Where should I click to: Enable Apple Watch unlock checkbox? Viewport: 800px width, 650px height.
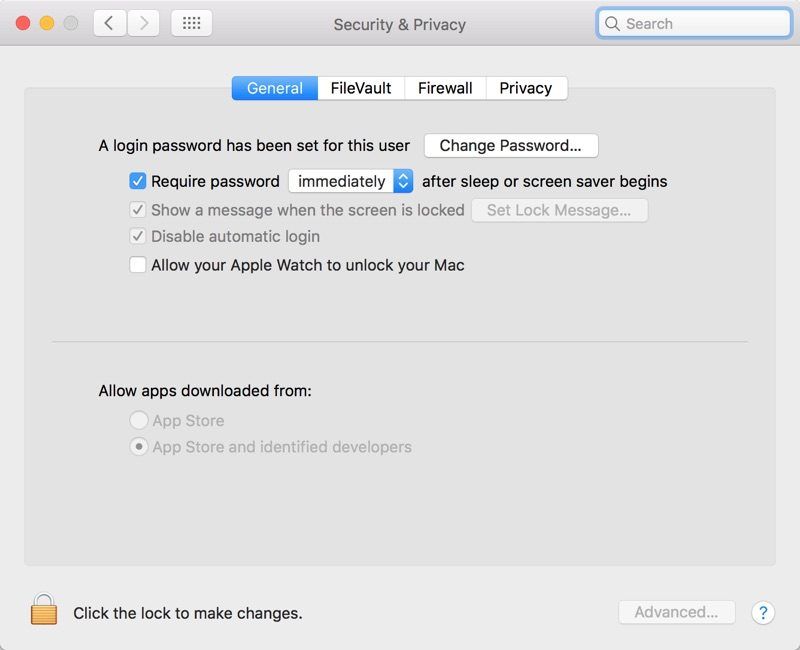[x=138, y=265]
